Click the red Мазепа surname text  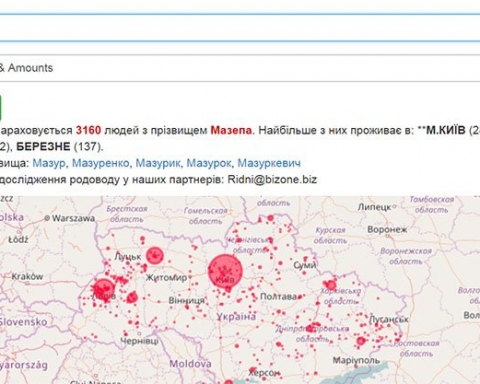pyautogui.click(x=231, y=130)
